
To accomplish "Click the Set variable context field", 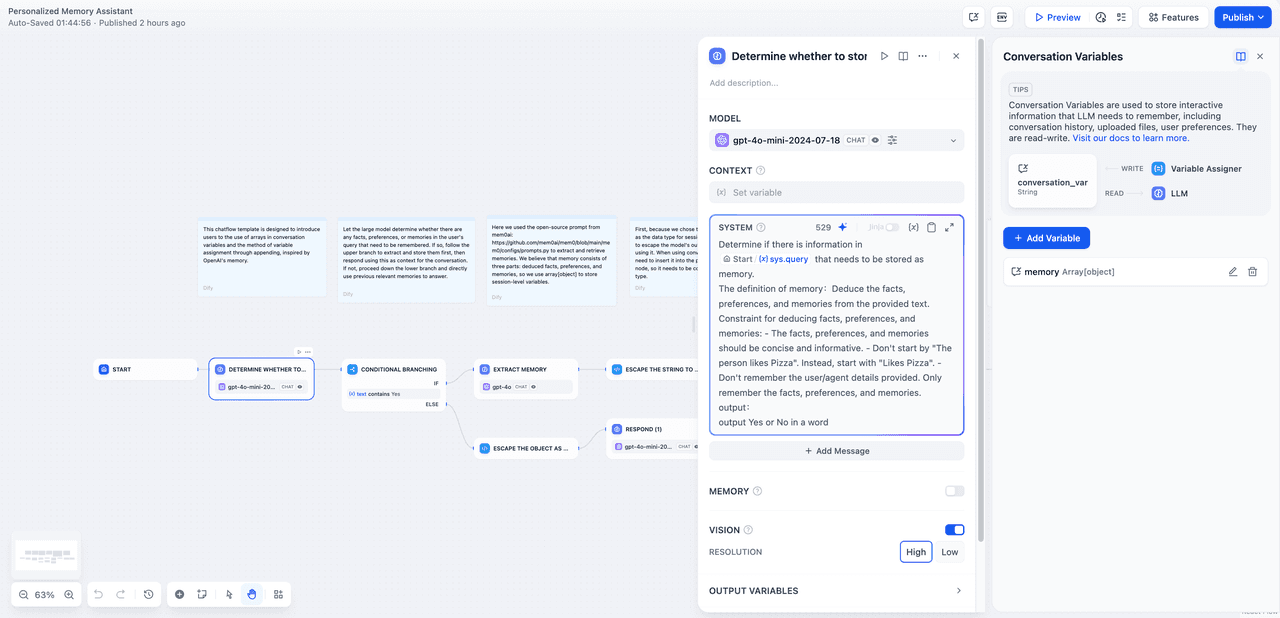I will point(836,192).
